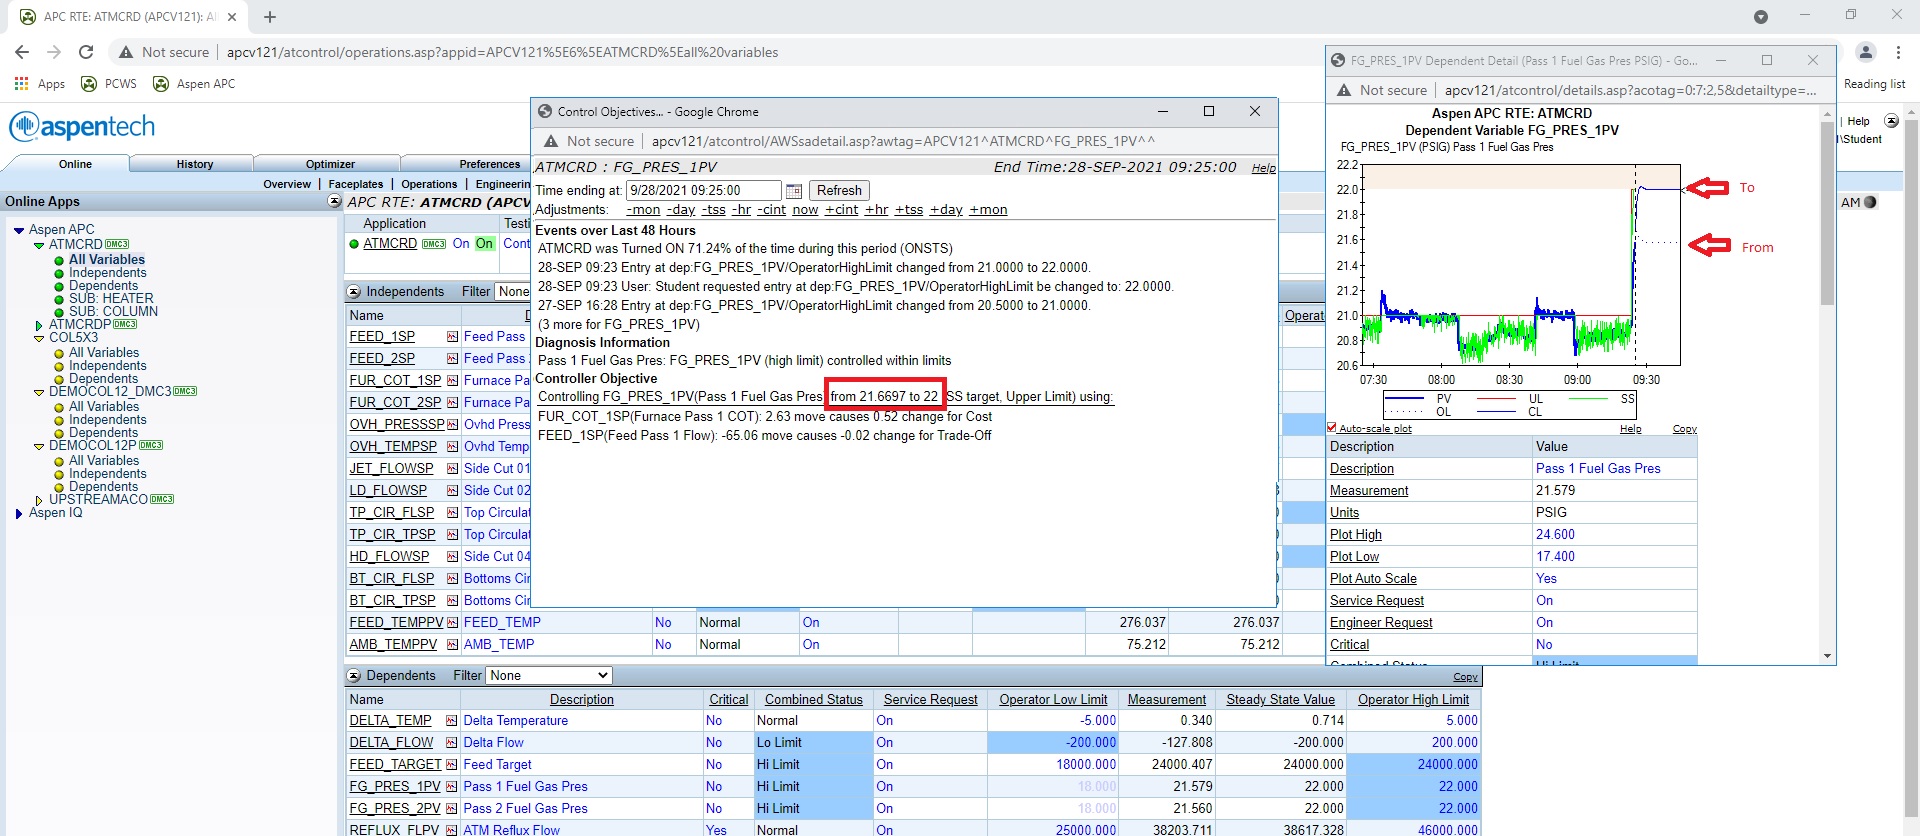
Task: Open FG_PRES_1PV variable link in Dependents
Action: pyautogui.click(x=395, y=787)
